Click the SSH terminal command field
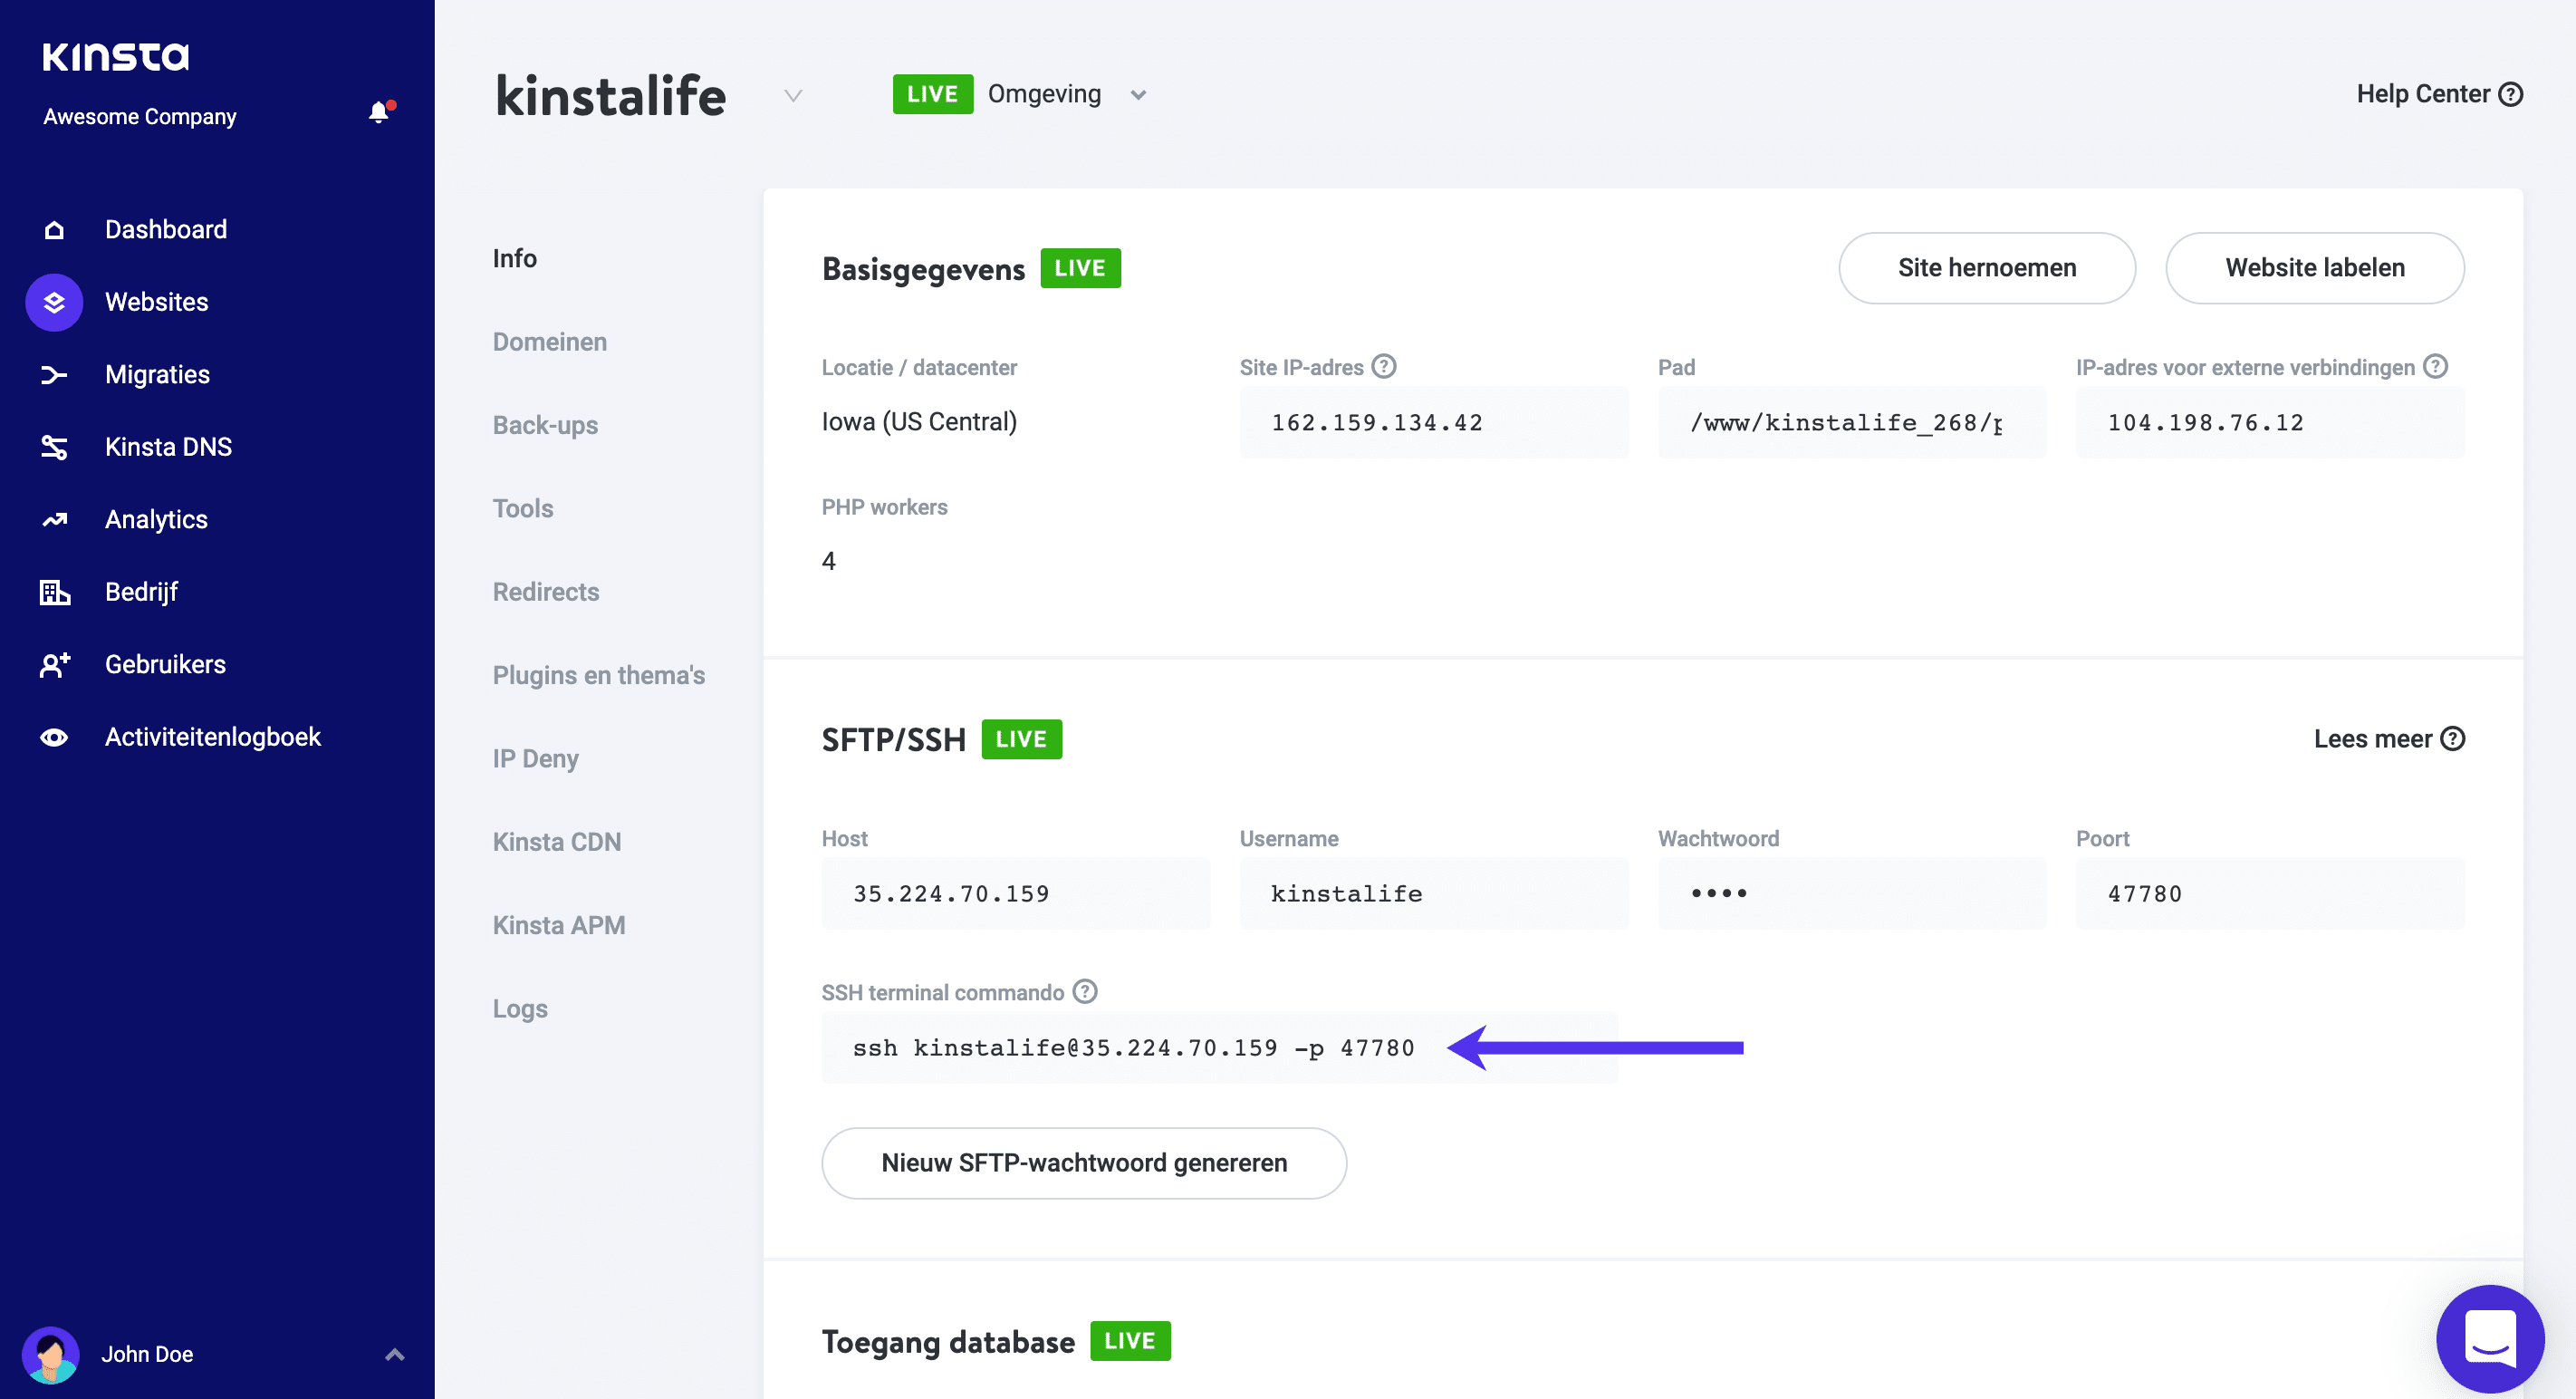Screen dimensions: 2576x1399 (1220, 1048)
